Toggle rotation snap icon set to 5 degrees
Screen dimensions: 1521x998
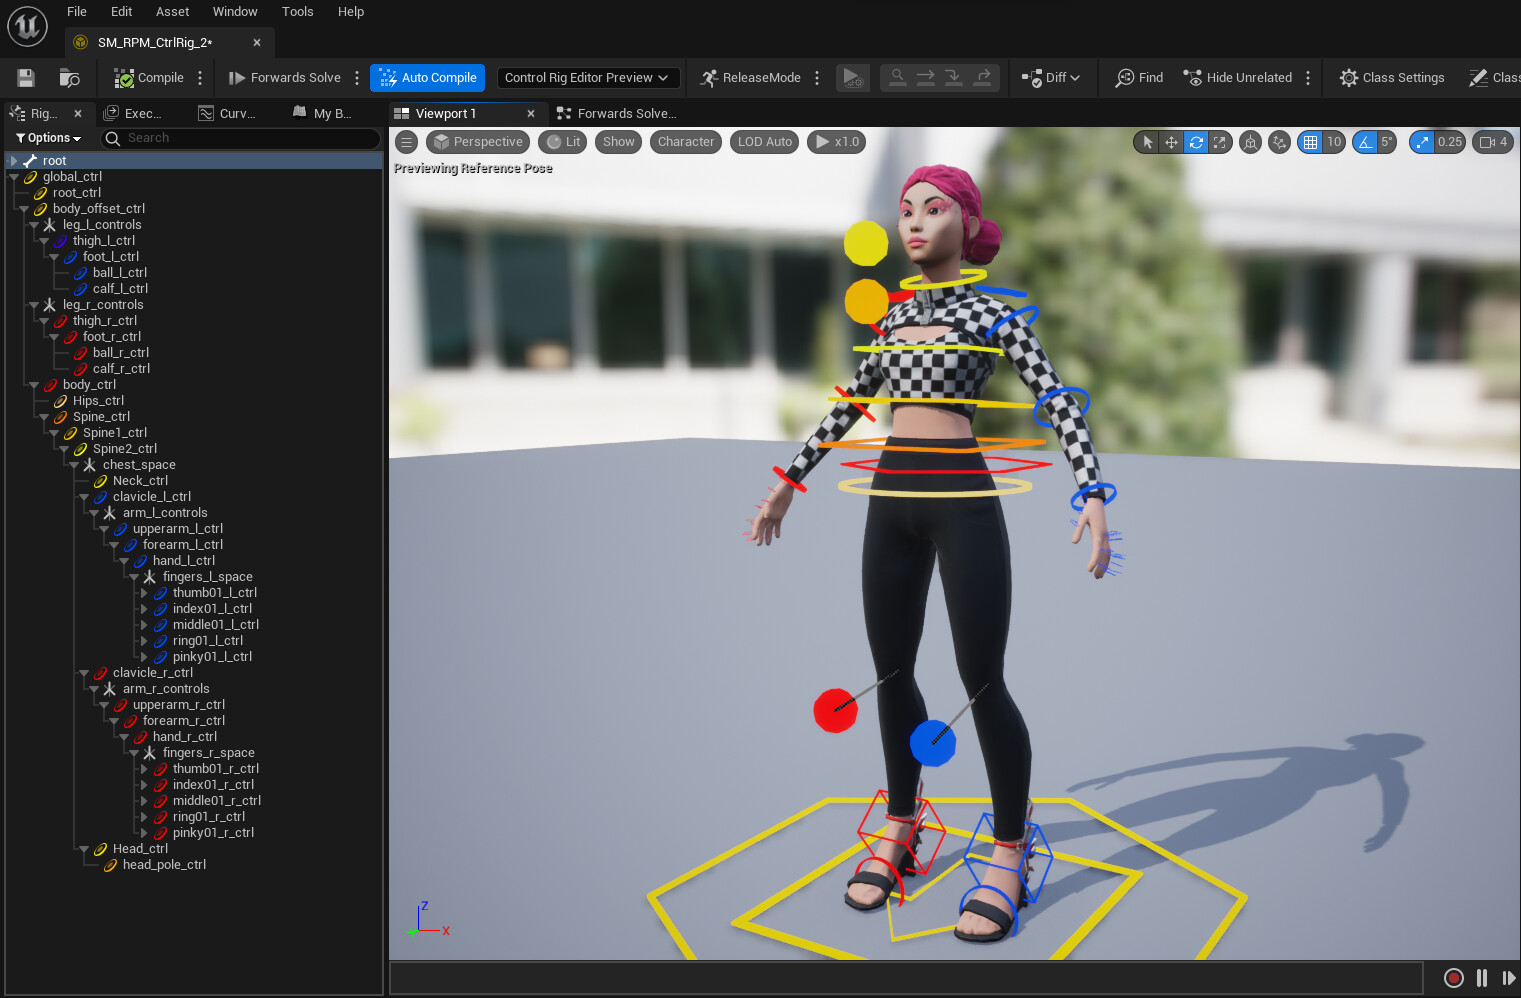point(1366,142)
